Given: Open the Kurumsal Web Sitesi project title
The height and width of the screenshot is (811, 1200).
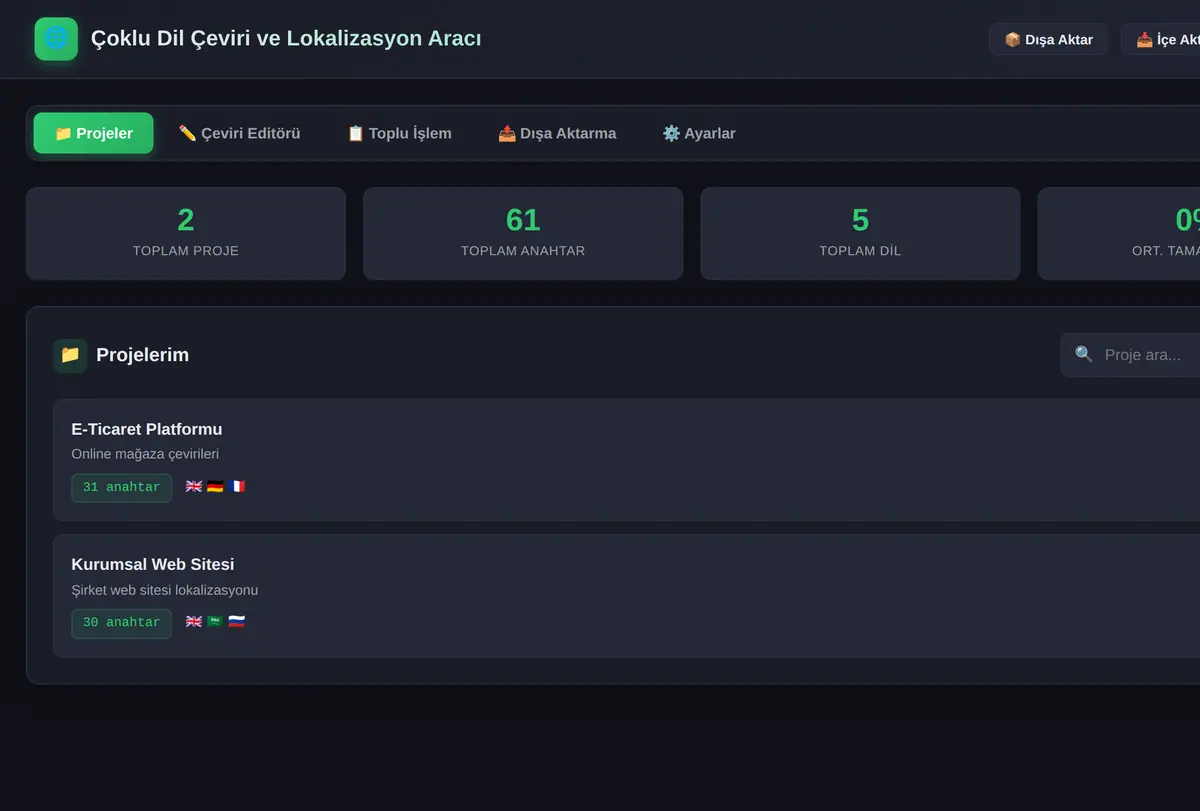Looking at the screenshot, I should pos(153,564).
